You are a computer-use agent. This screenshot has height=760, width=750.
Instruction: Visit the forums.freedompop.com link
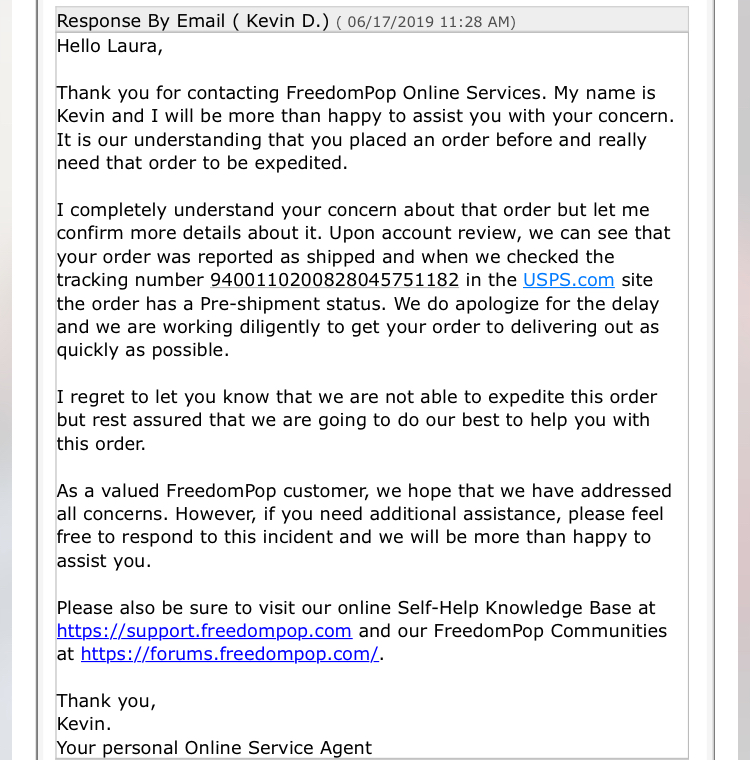coord(230,654)
